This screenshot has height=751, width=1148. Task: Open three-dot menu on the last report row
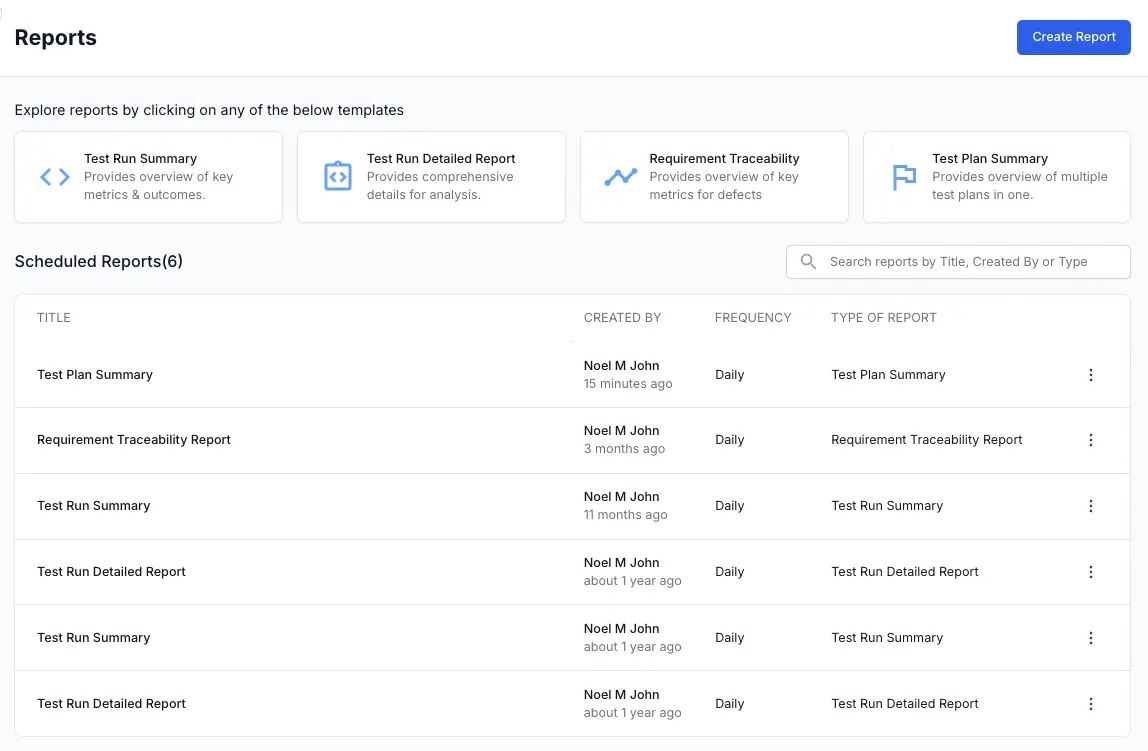click(1090, 704)
